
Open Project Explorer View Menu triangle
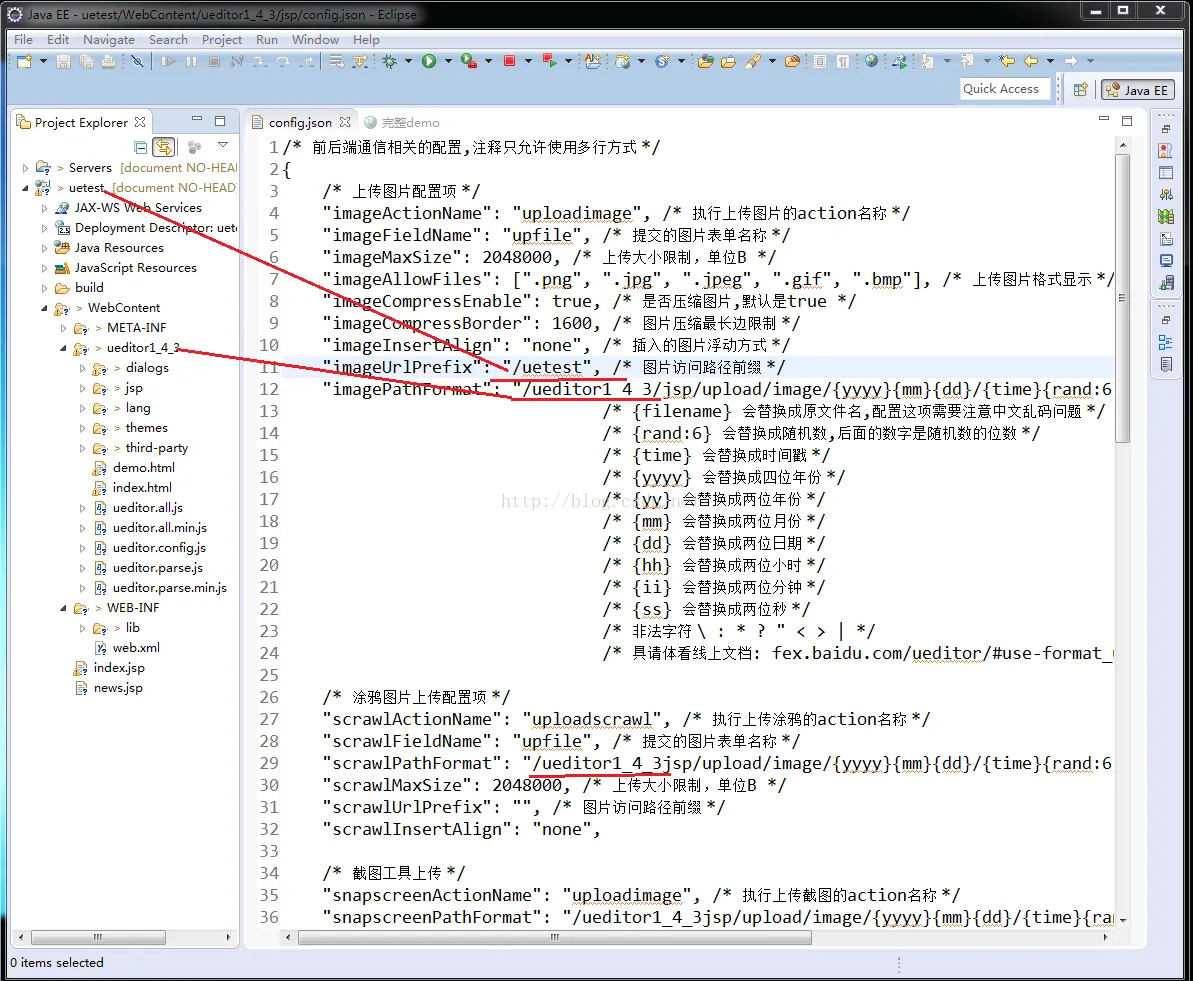[x=223, y=145]
